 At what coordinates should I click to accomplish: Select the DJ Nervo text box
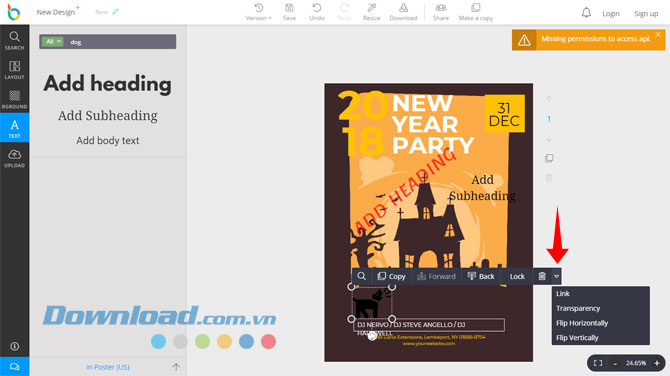(x=428, y=325)
